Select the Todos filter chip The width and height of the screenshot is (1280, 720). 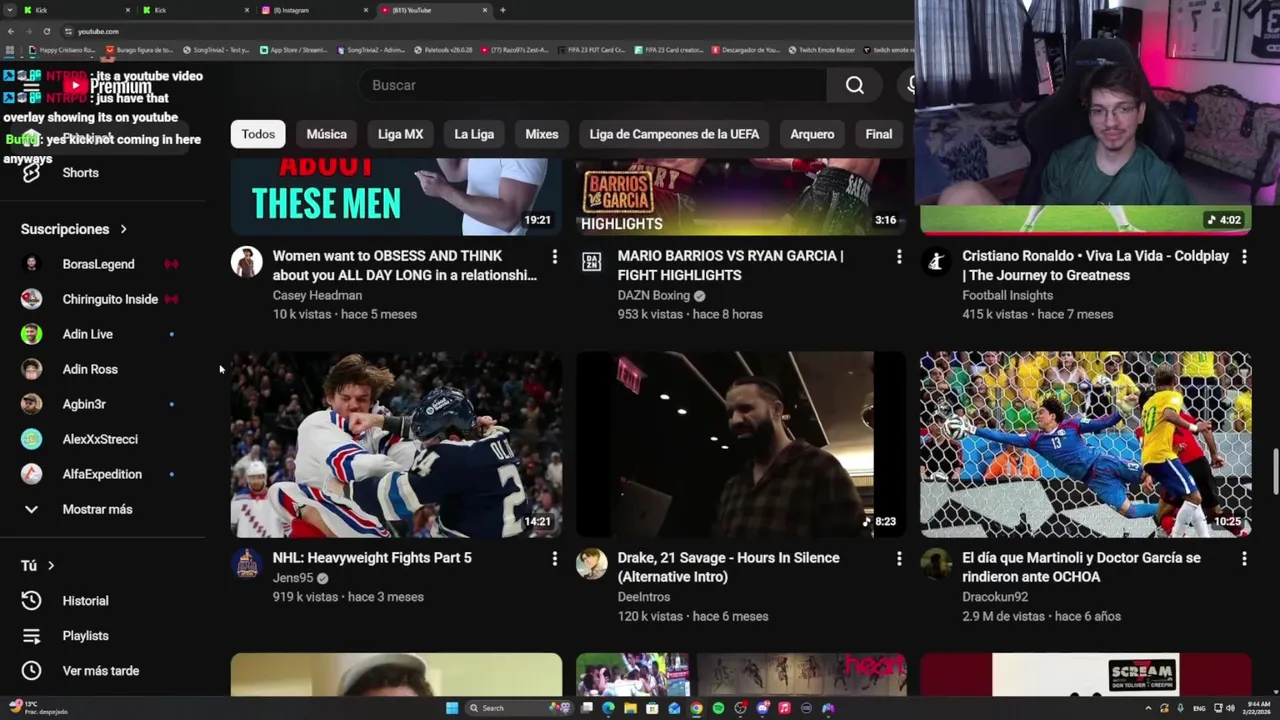point(258,134)
